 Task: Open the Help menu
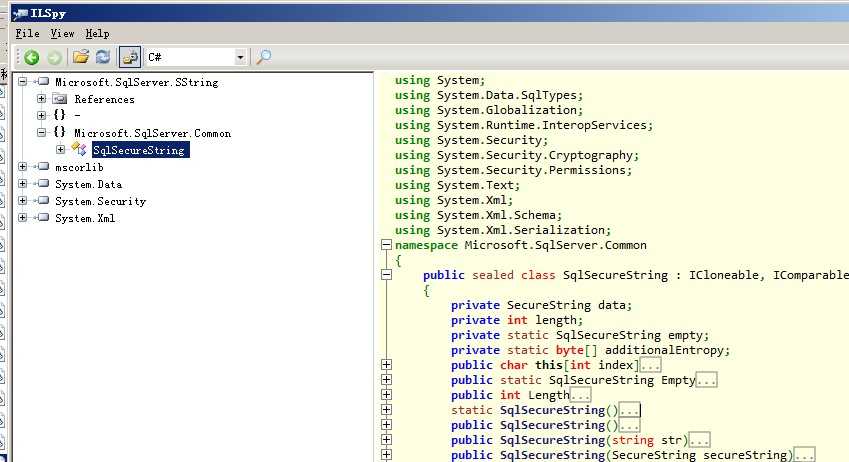point(97,34)
